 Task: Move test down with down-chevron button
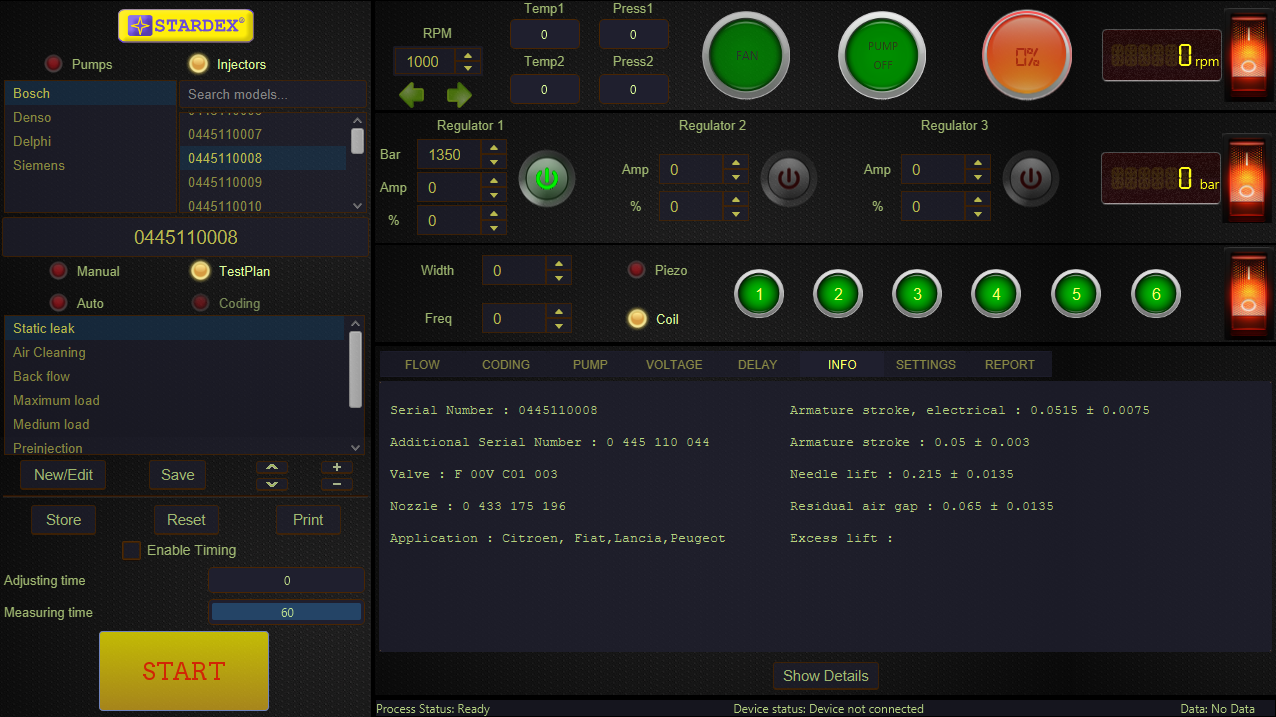tap(272, 484)
